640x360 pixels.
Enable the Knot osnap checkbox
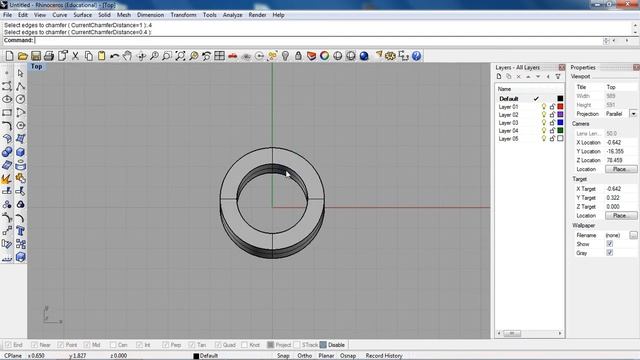(244, 345)
